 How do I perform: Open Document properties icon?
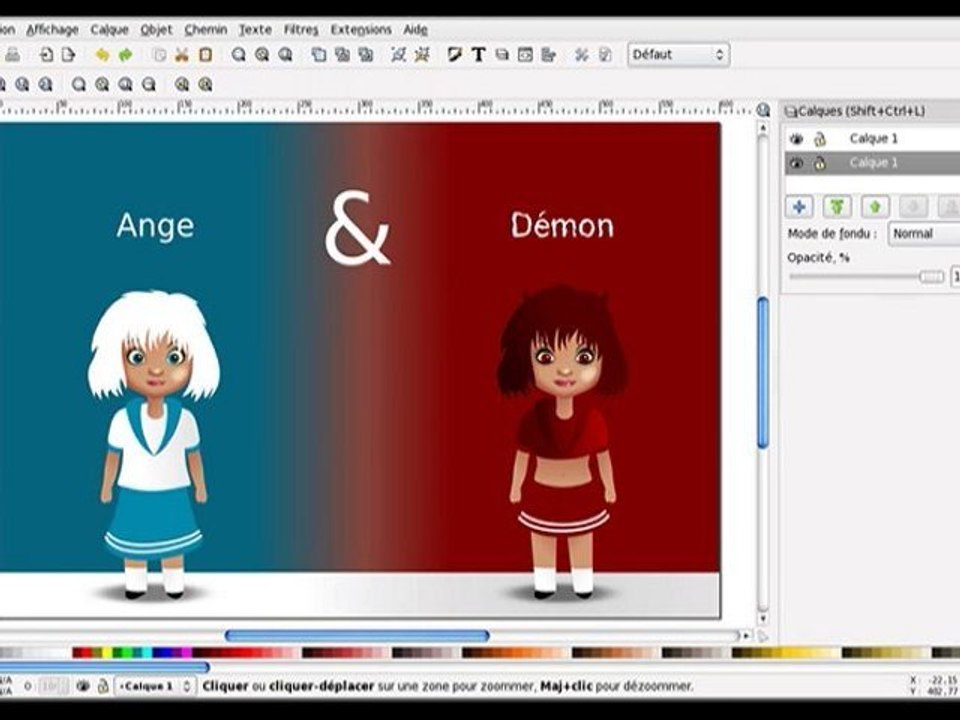coord(605,55)
